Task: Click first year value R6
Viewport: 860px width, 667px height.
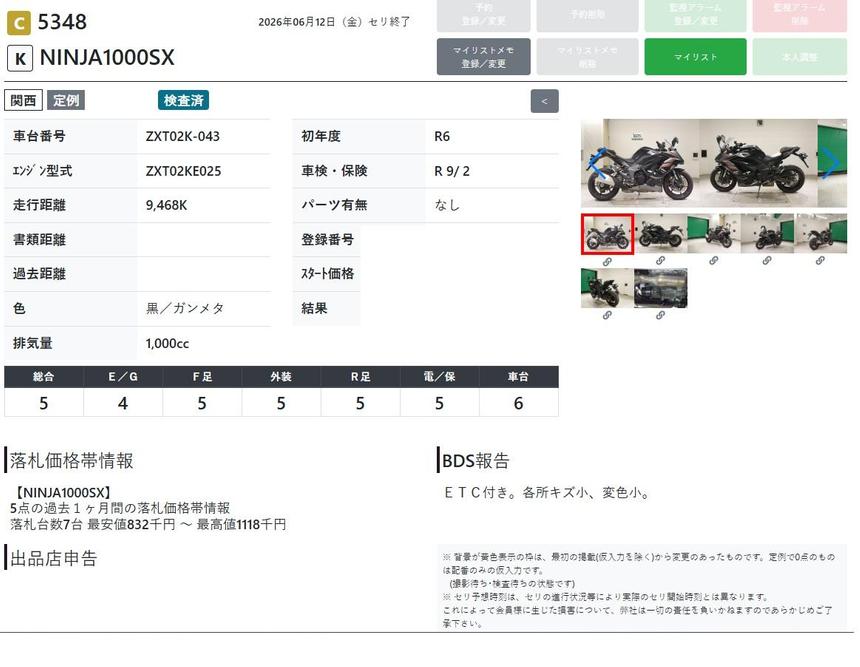Action: coord(442,136)
